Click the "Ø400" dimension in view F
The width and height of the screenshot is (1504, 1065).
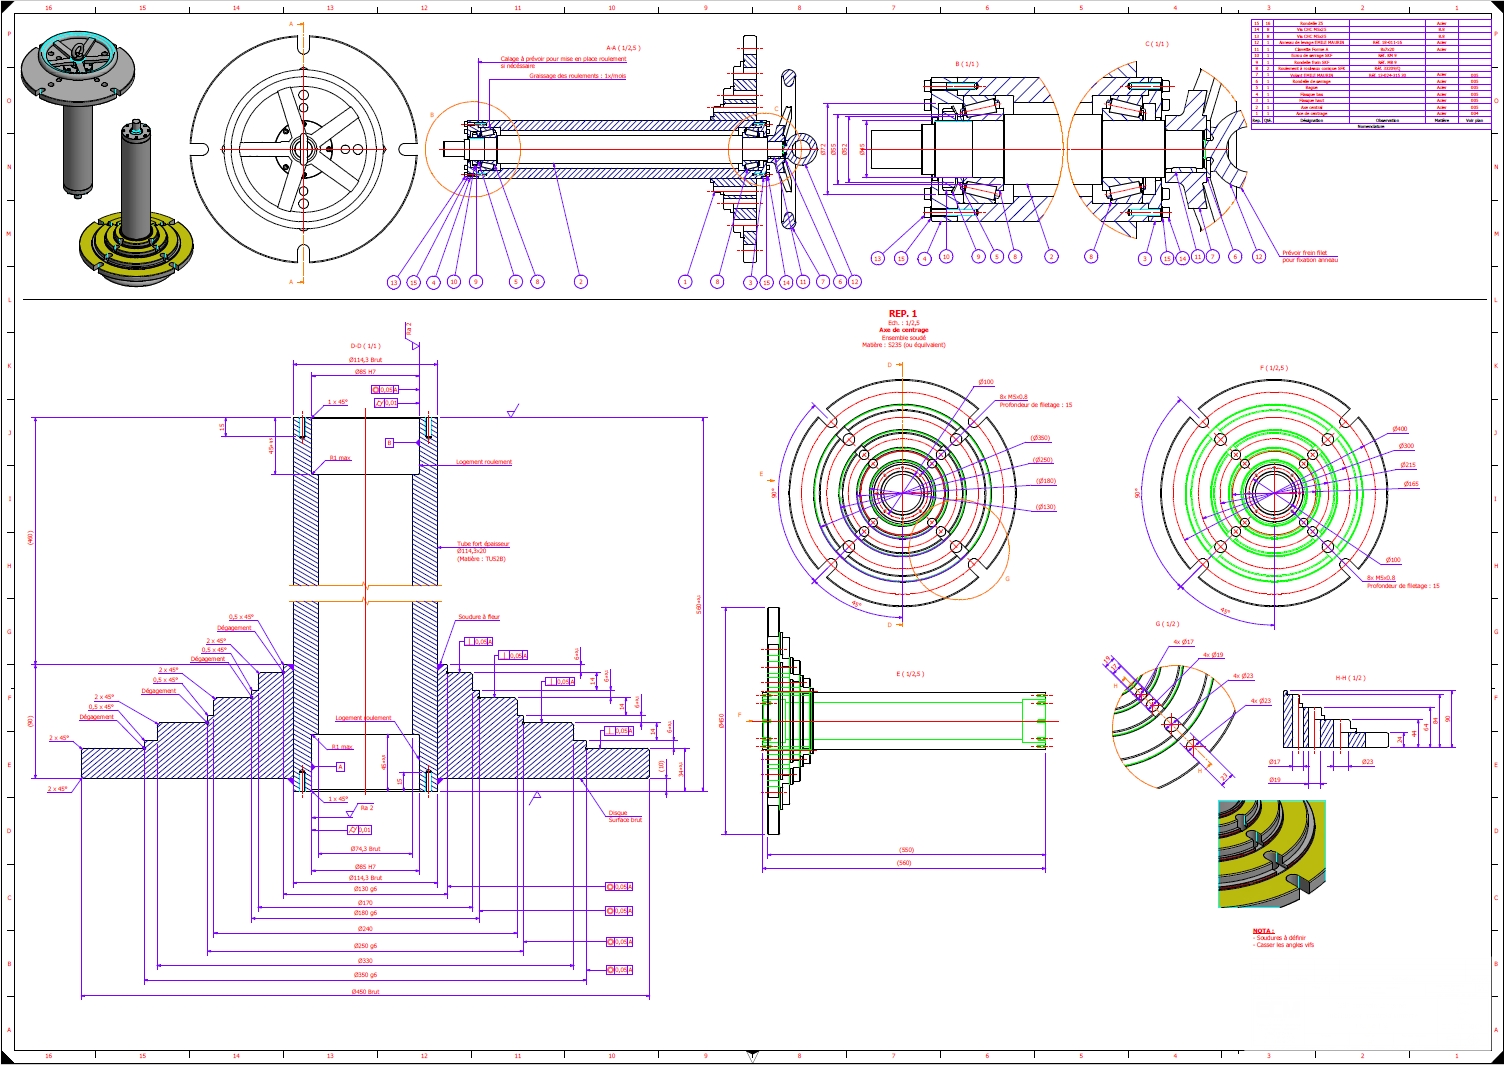point(1399,429)
